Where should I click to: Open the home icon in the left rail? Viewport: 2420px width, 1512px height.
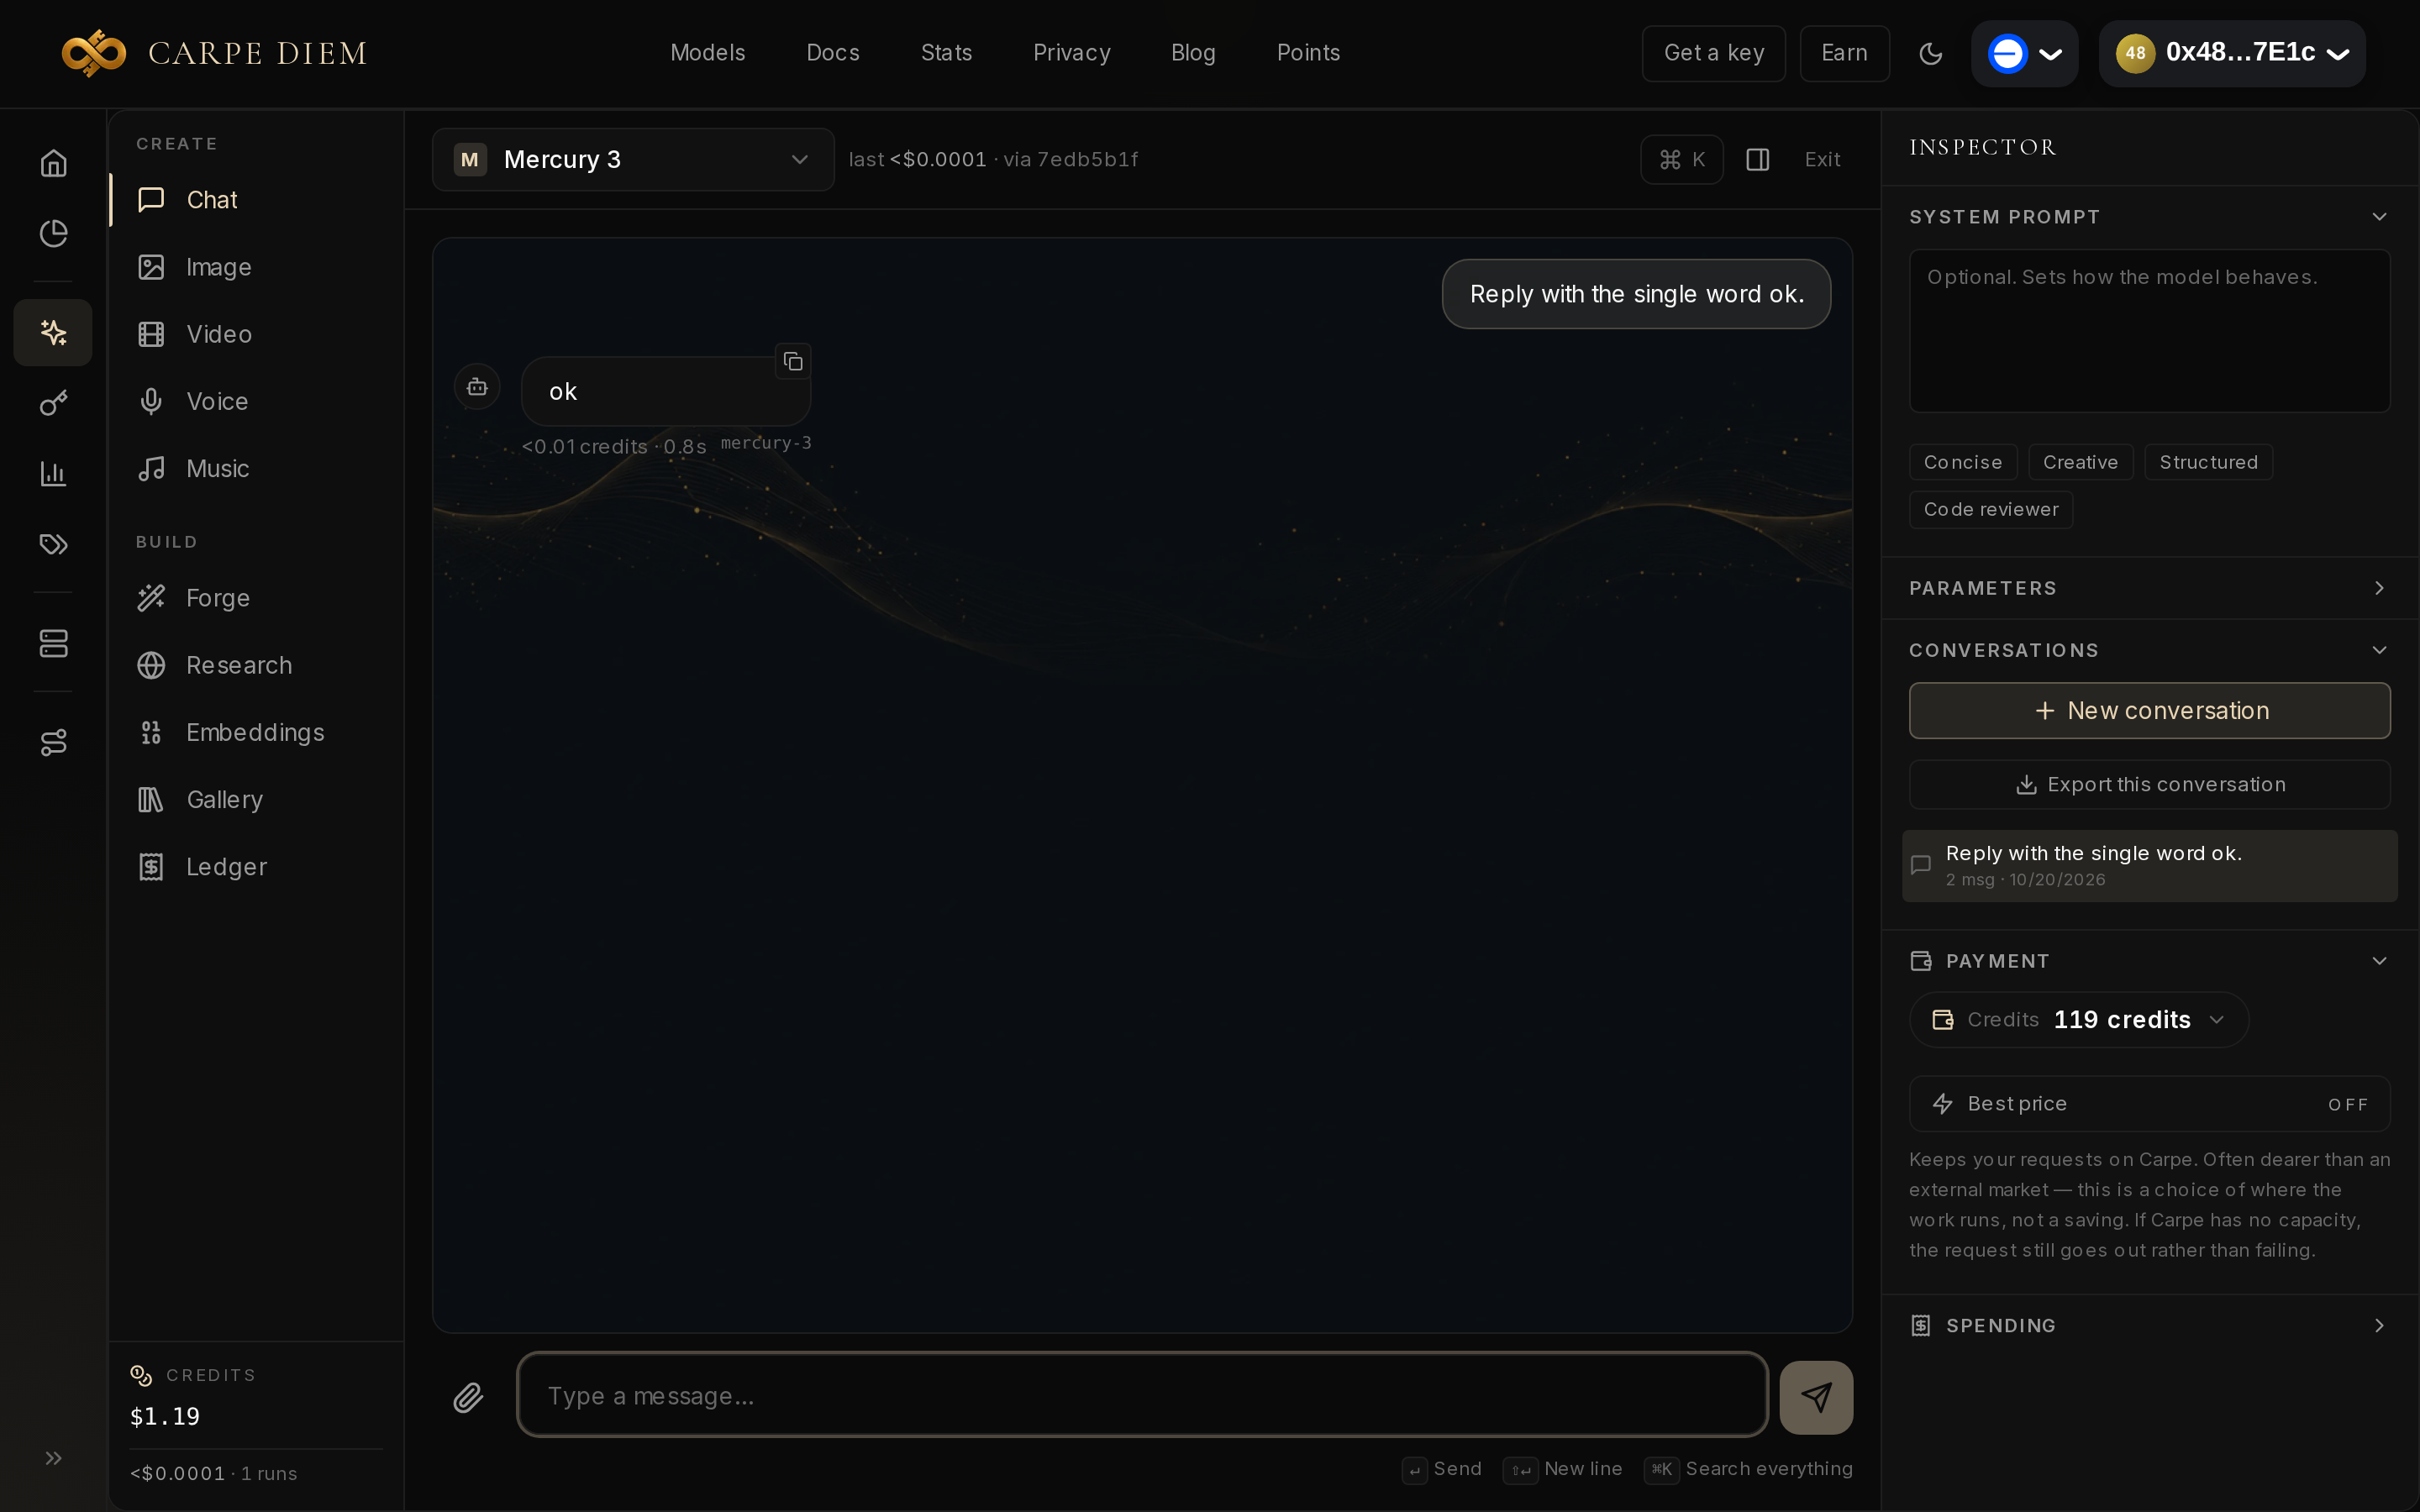(x=53, y=163)
